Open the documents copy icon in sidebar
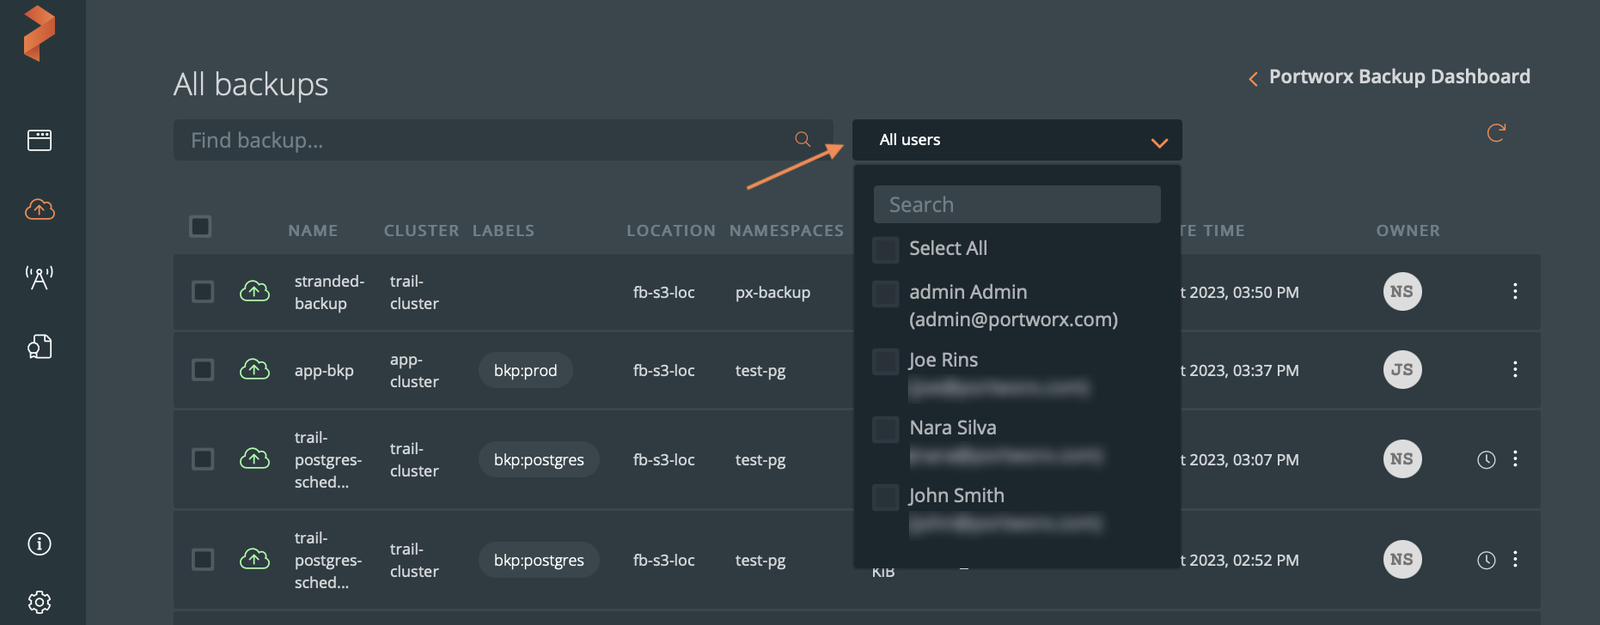 [39, 347]
